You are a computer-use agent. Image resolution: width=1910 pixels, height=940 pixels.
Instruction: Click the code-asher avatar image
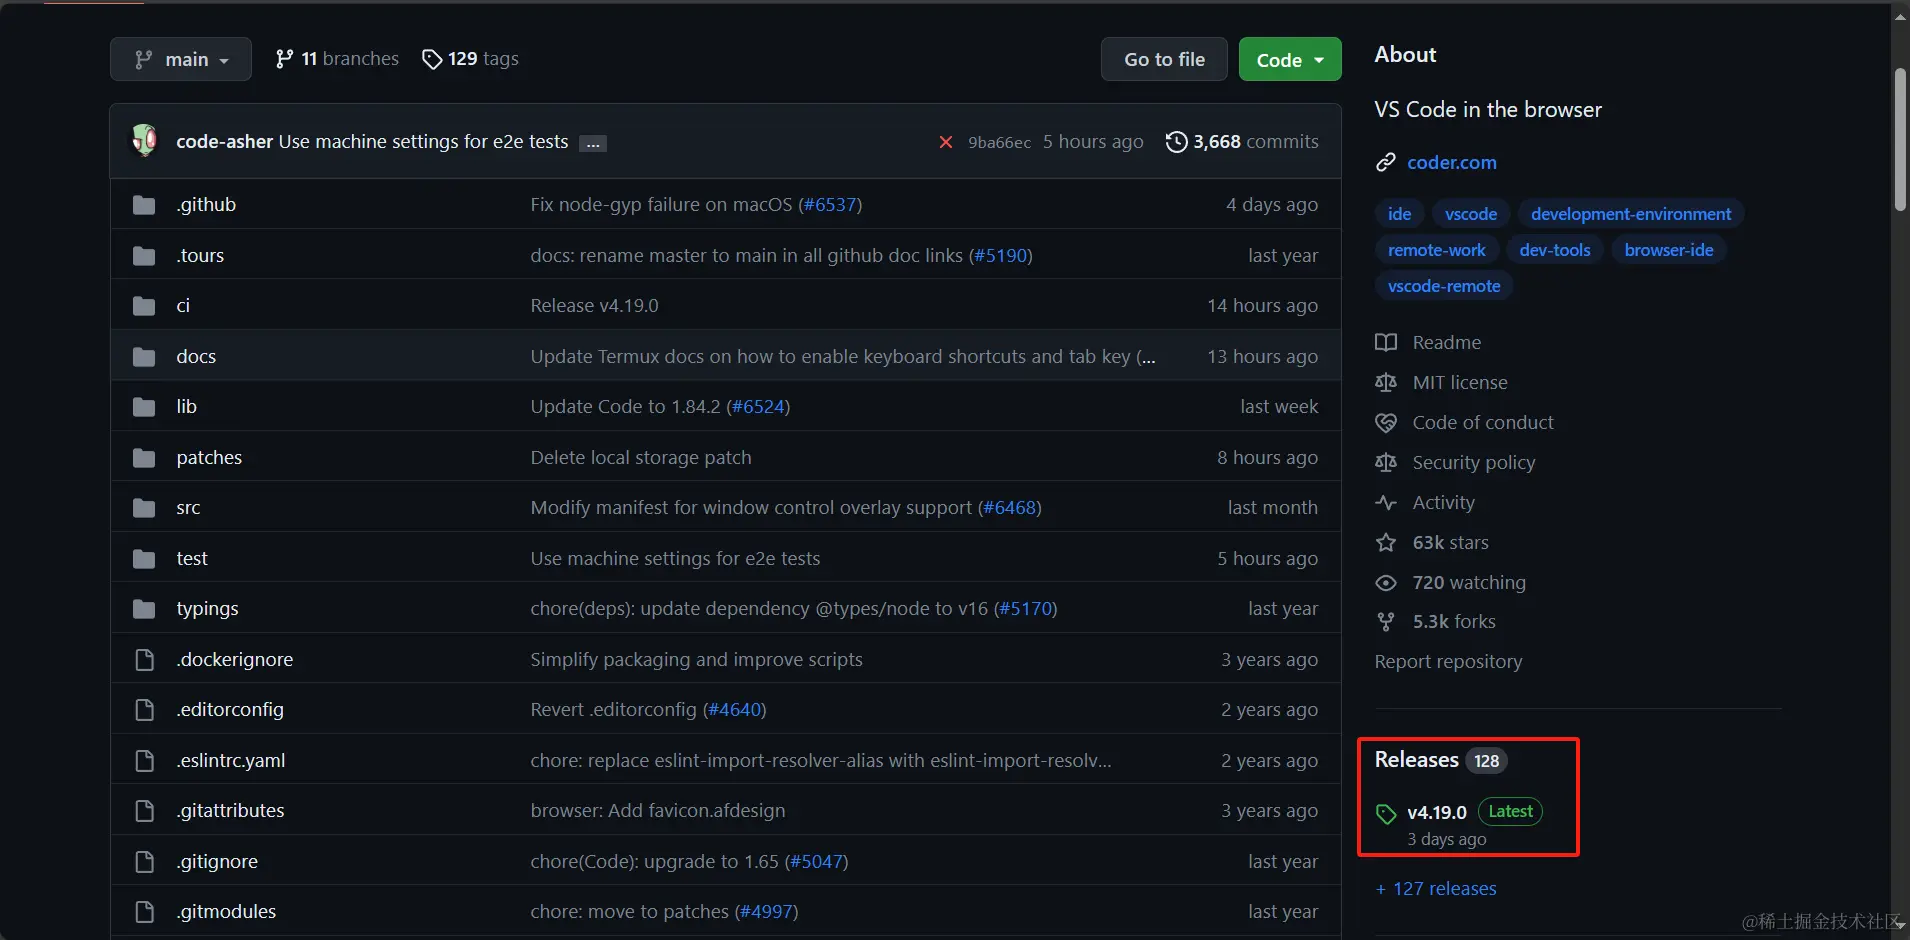pos(145,141)
